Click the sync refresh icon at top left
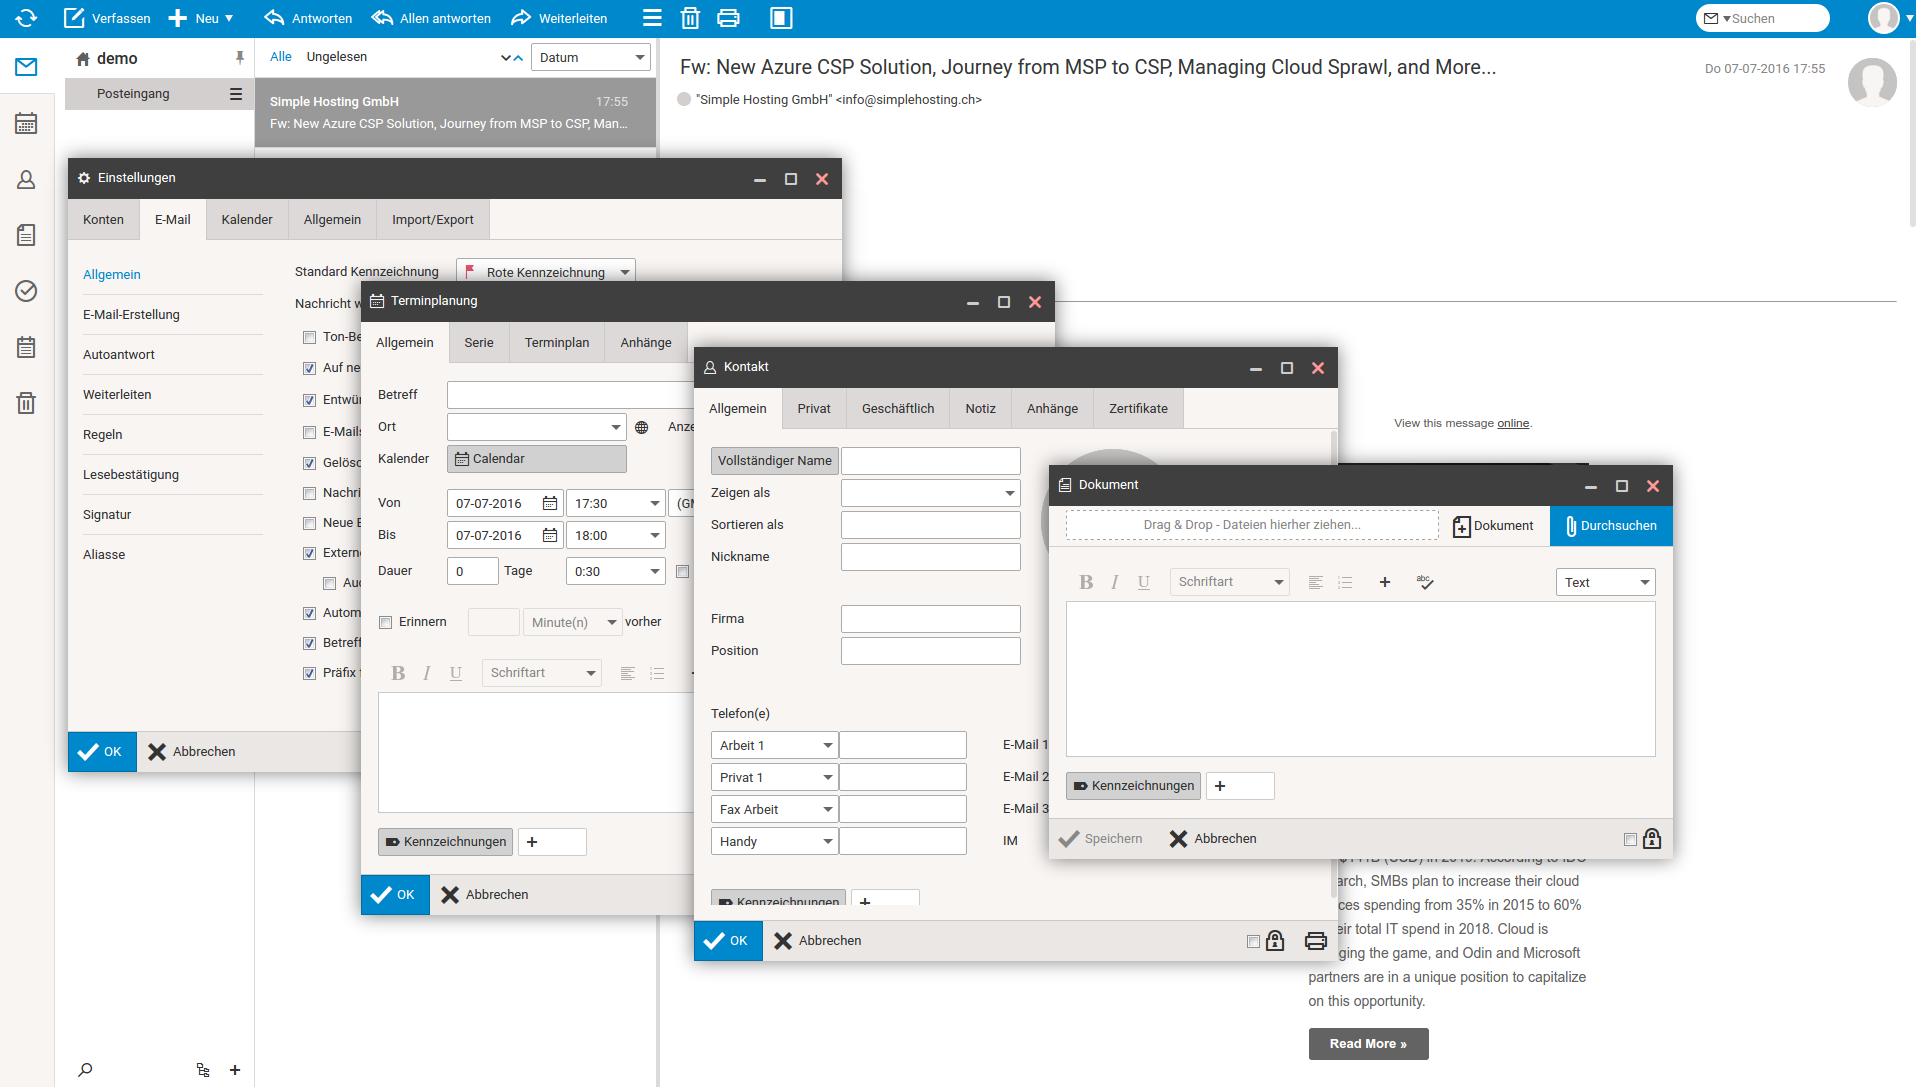The height and width of the screenshot is (1087, 1916). click(x=26, y=18)
